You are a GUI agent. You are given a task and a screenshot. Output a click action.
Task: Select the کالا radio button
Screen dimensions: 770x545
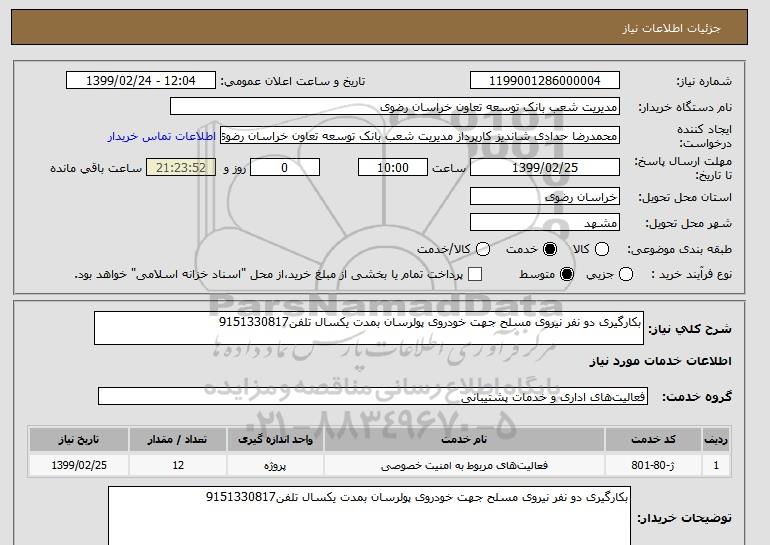(602, 249)
